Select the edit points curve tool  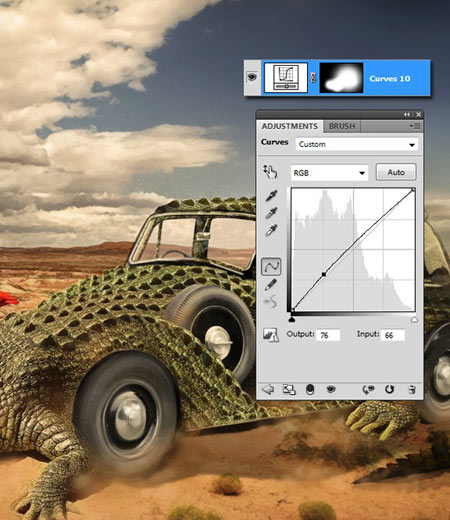pyautogui.click(x=271, y=267)
